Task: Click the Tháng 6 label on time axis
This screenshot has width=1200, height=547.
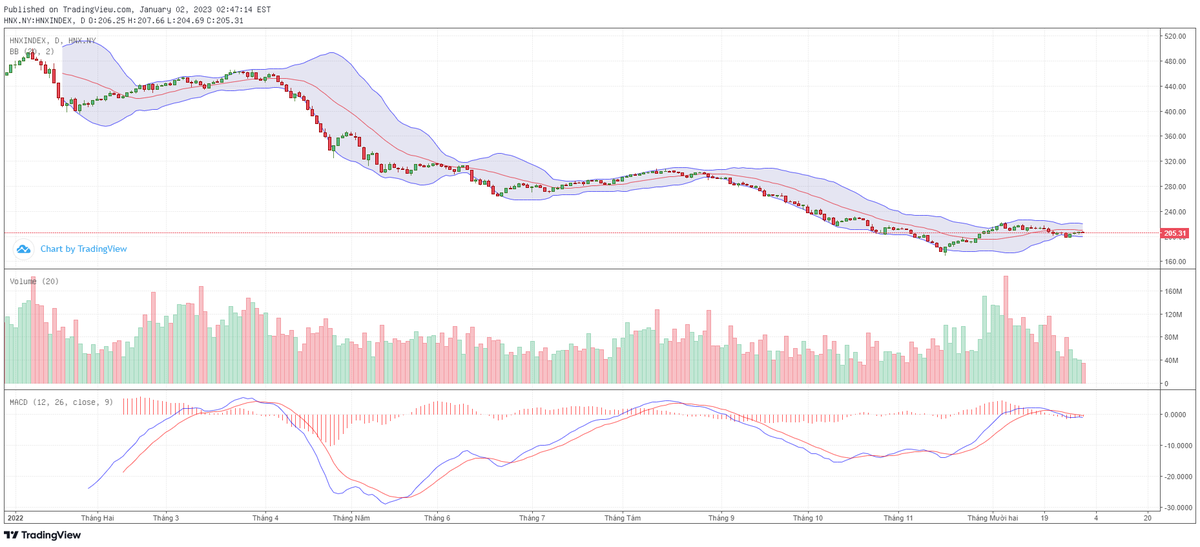Action: coord(437,518)
